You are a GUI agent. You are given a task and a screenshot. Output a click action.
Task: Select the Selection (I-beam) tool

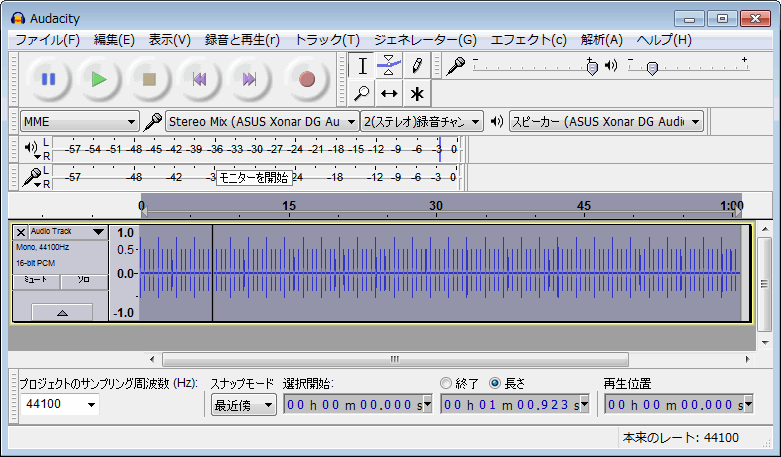coord(362,66)
